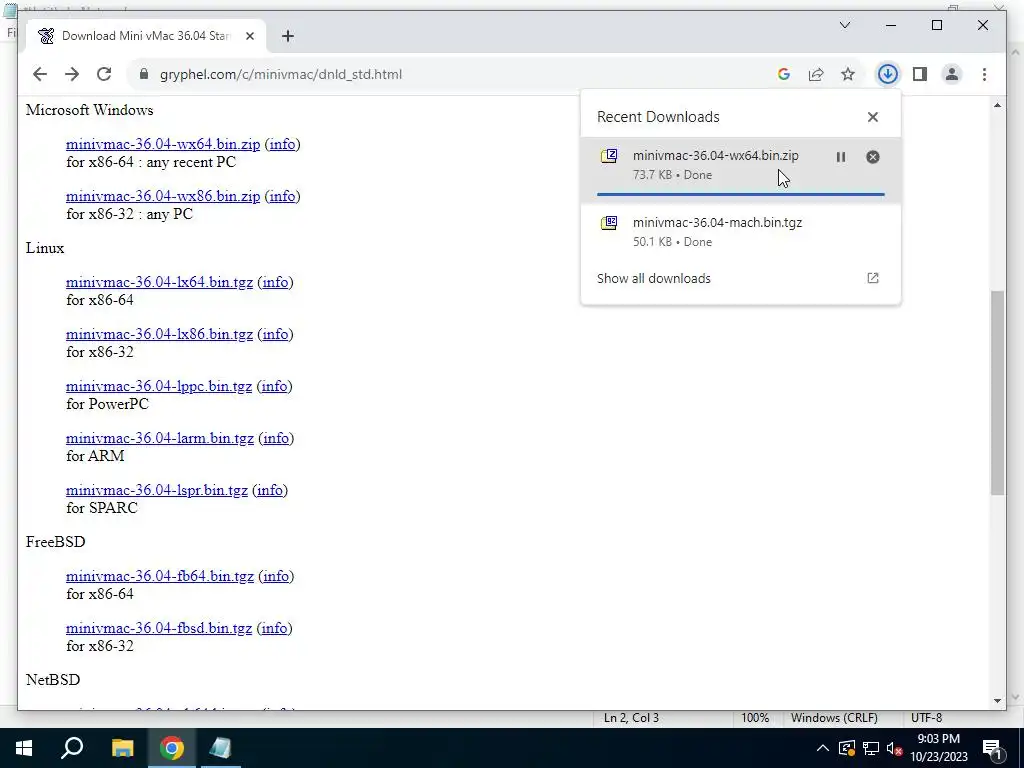This screenshot has width=1024, height=768.
Task: View site information via lock icon
Action: (x=144, y=74)
